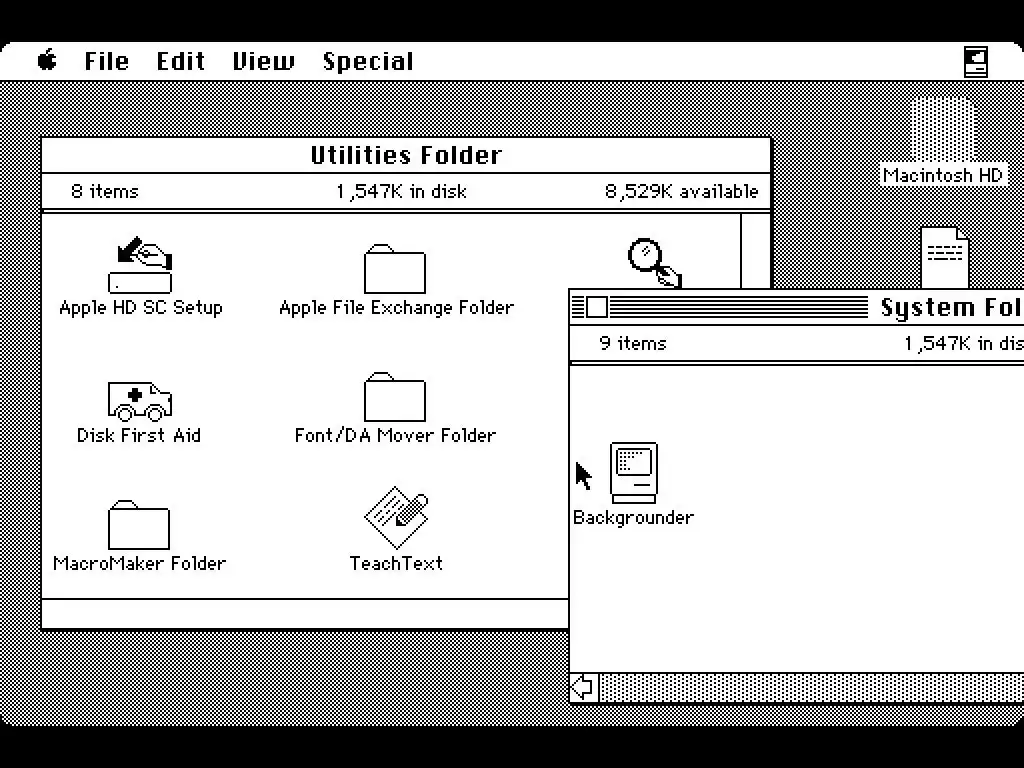Click the "TeachText" label
The image size is (1024, 768).
click(x=396, y=564)
